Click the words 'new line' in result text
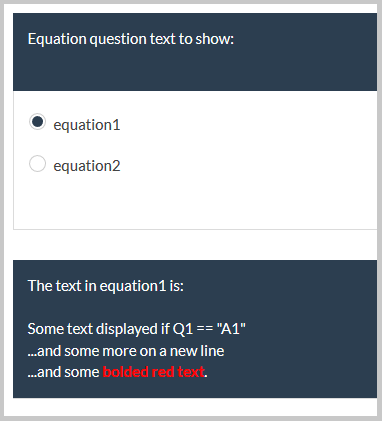The image size is (382, 421). coord(197,351)
